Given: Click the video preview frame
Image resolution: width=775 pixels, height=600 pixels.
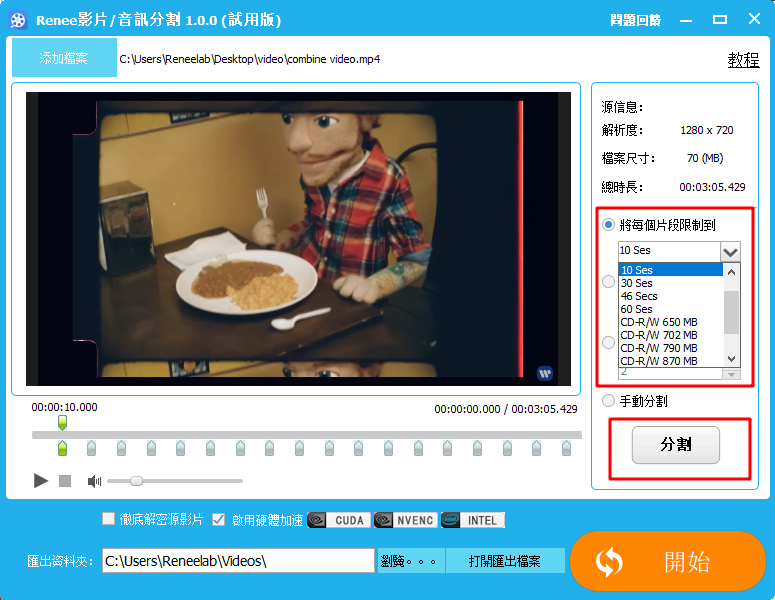Looking at the screenshot, I should tap(299, 239).
